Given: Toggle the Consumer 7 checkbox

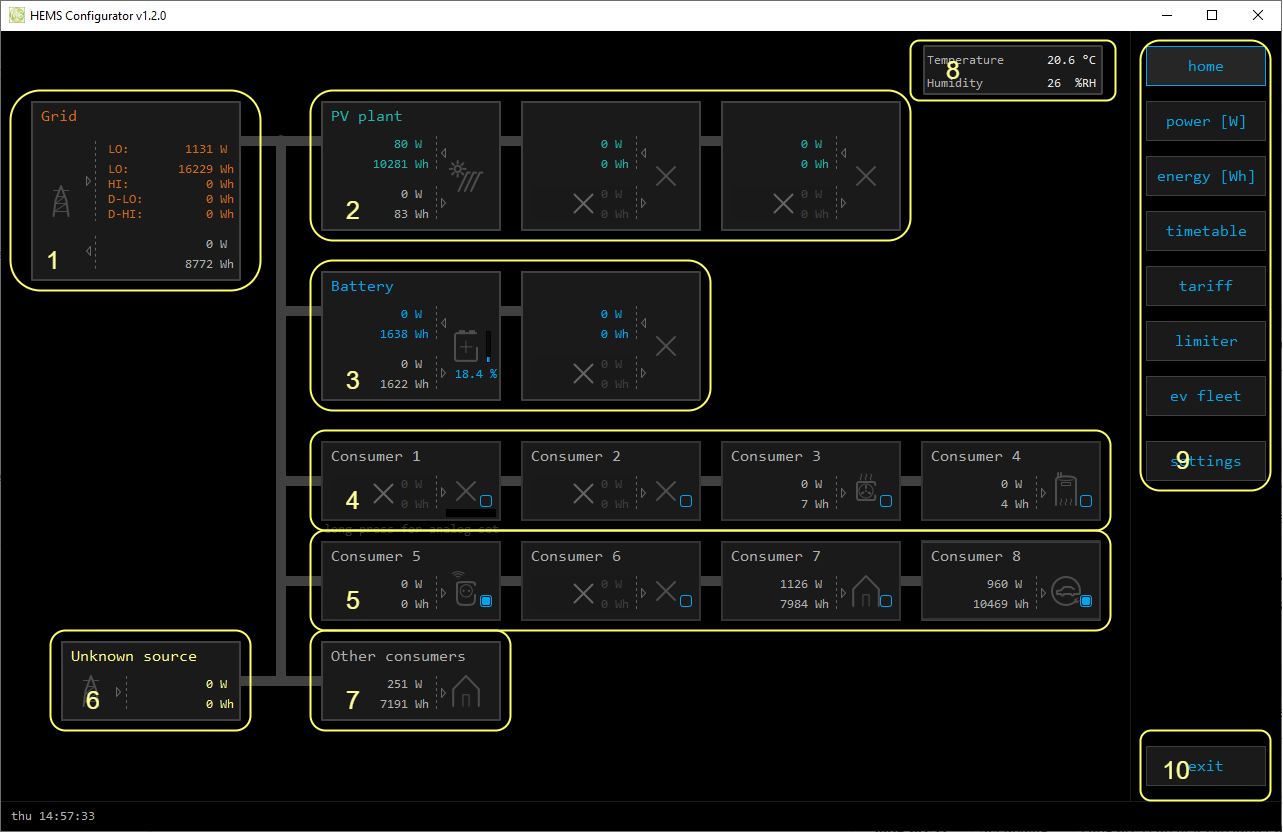Looking at the screenshot, I should pos(886,601).
